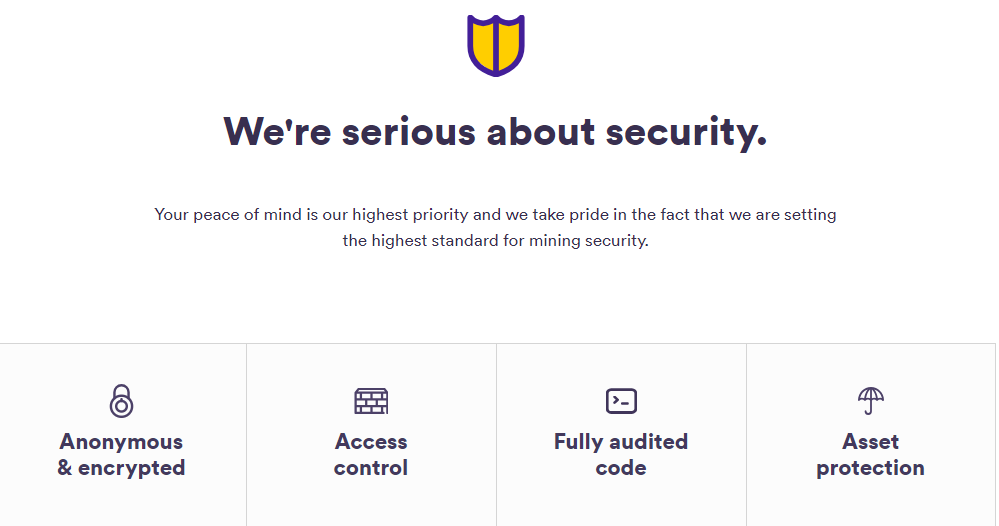Image resolution: width=999 pixels, height=526 pixels.
Task: Click the word "encrypted" in the first card
Action: pos(134,468)
